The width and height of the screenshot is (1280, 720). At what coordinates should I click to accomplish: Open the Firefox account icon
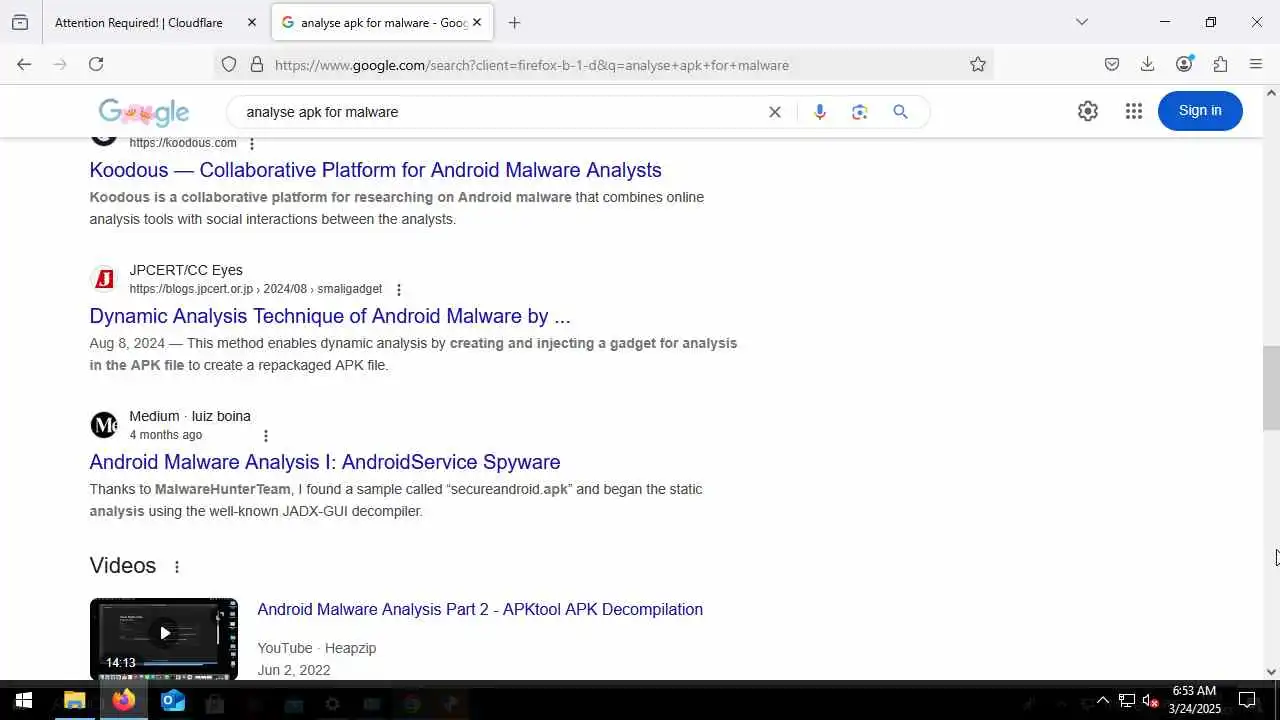[x=1184, y=64]
